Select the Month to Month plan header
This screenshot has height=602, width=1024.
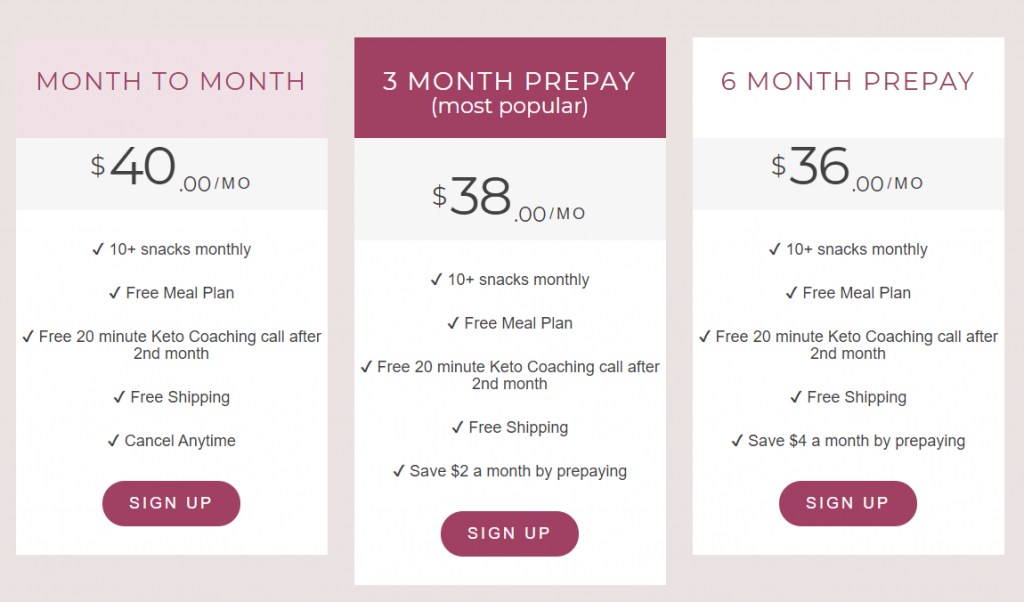click(171, 81)
